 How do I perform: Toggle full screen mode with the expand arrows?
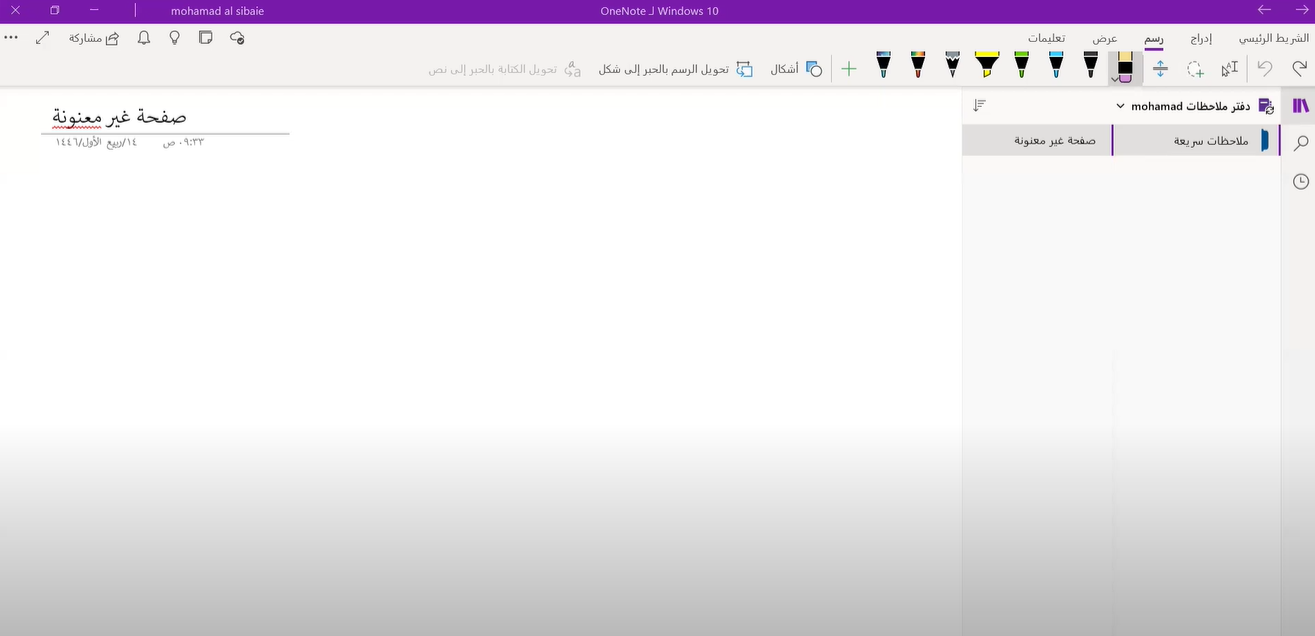(x=43, y=38)
